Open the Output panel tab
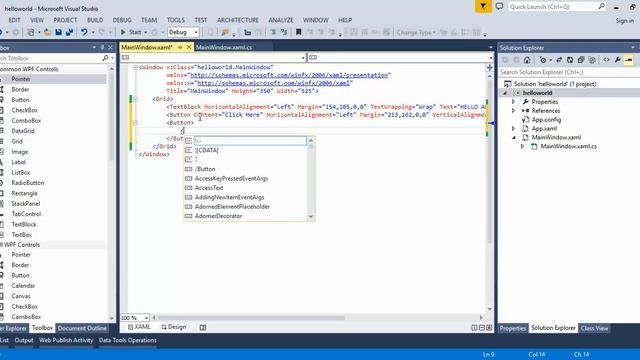This screenshot has height=360, width=640. point(24,340)
